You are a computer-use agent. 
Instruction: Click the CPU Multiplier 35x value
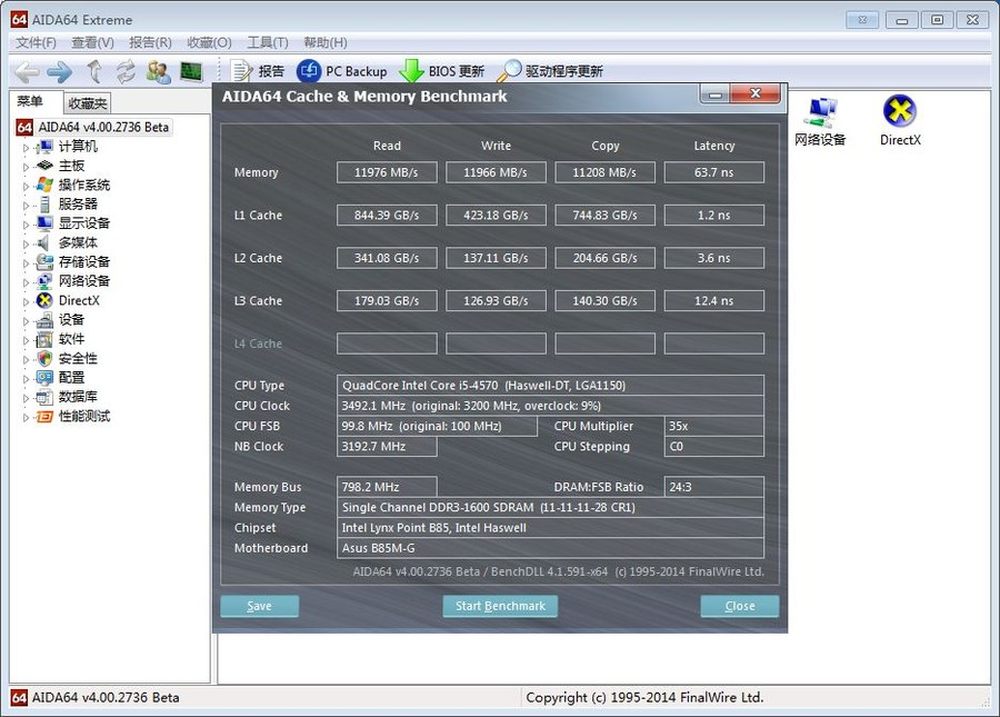[714, 426]
